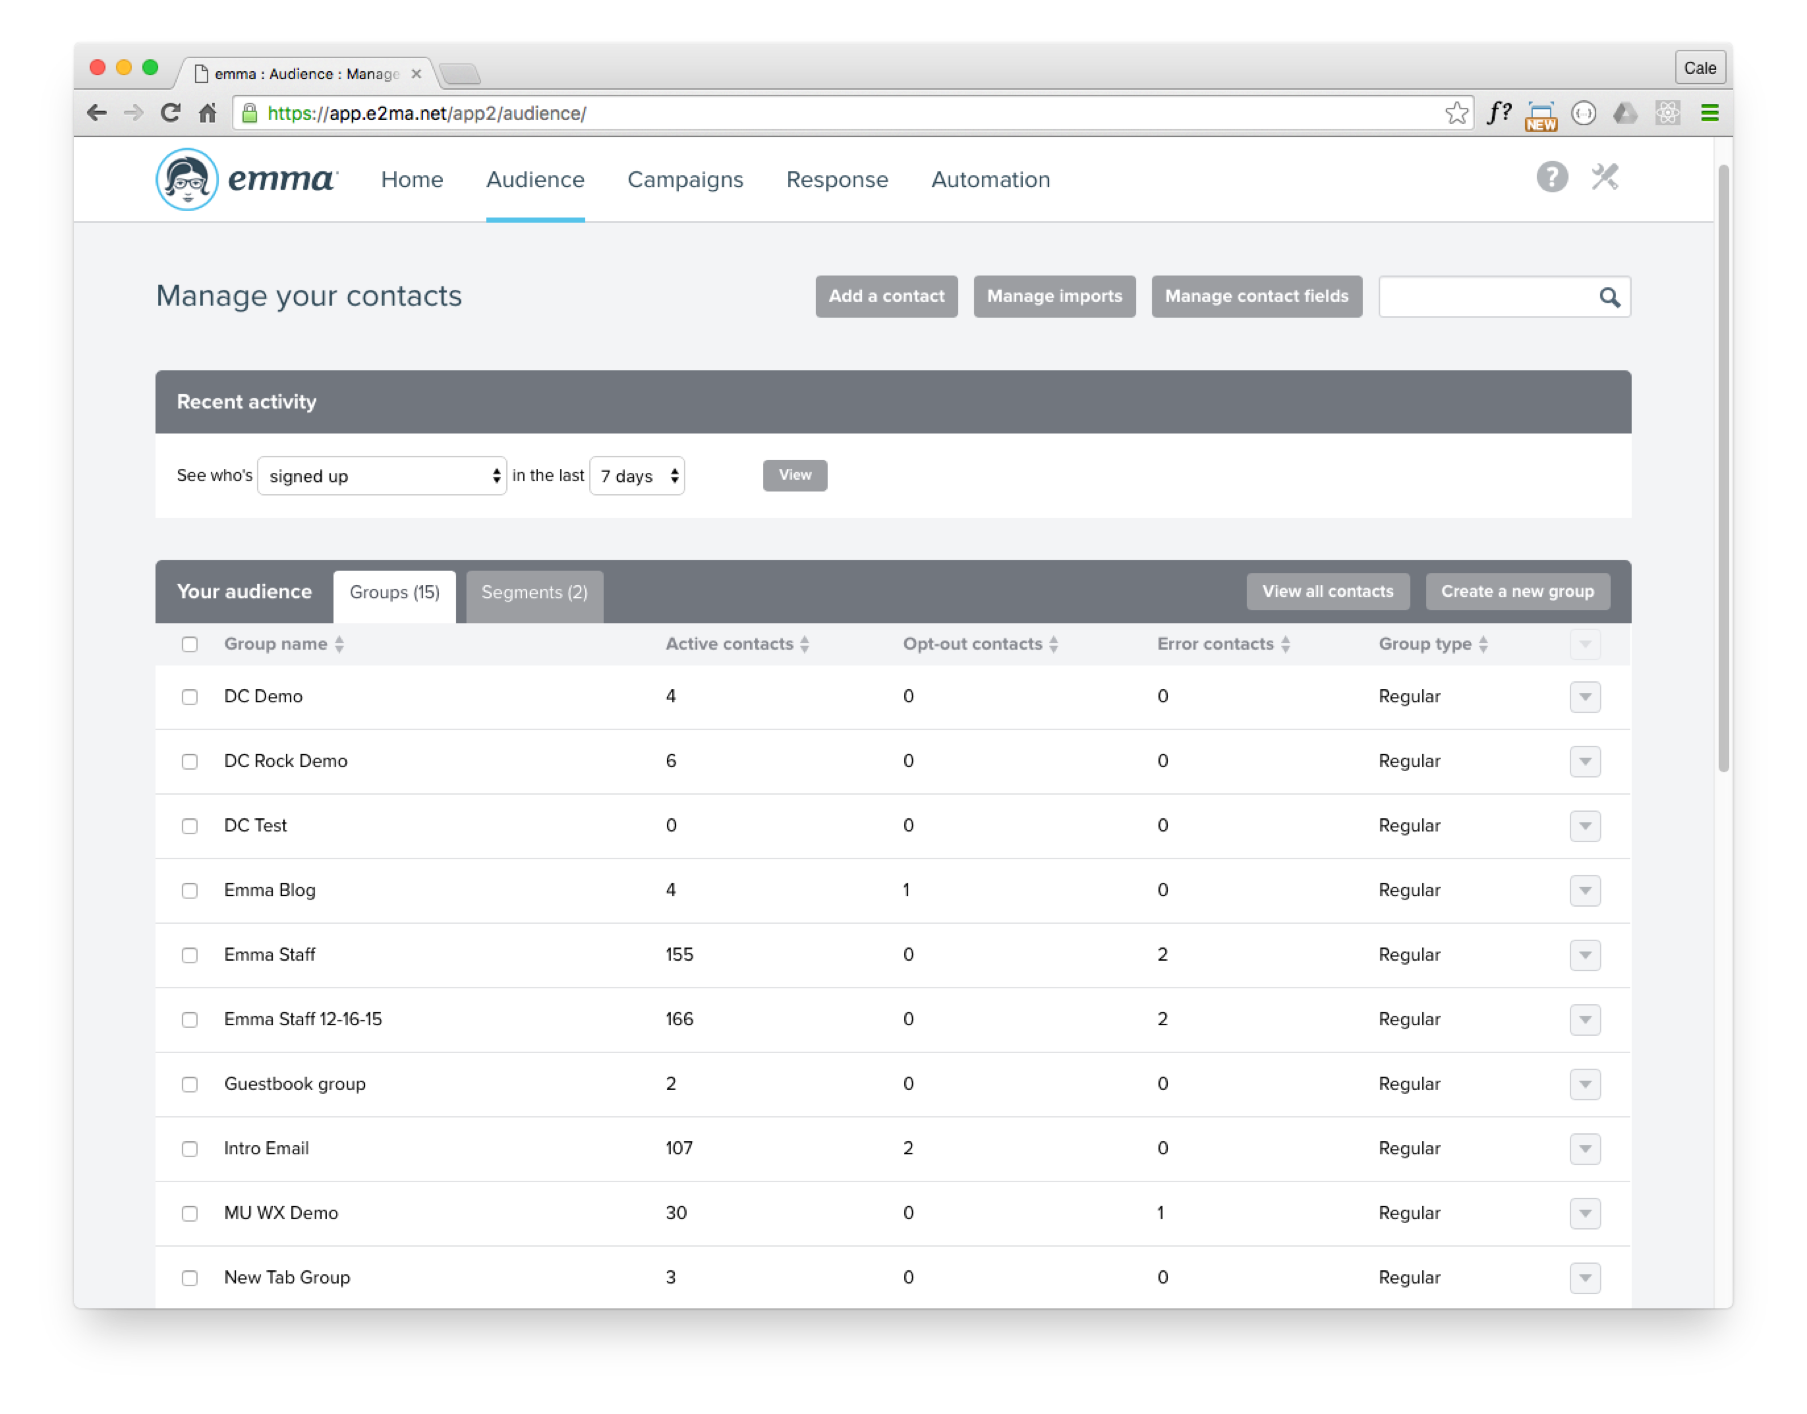Open the help question mark icon

click(x=1551, y=178)
